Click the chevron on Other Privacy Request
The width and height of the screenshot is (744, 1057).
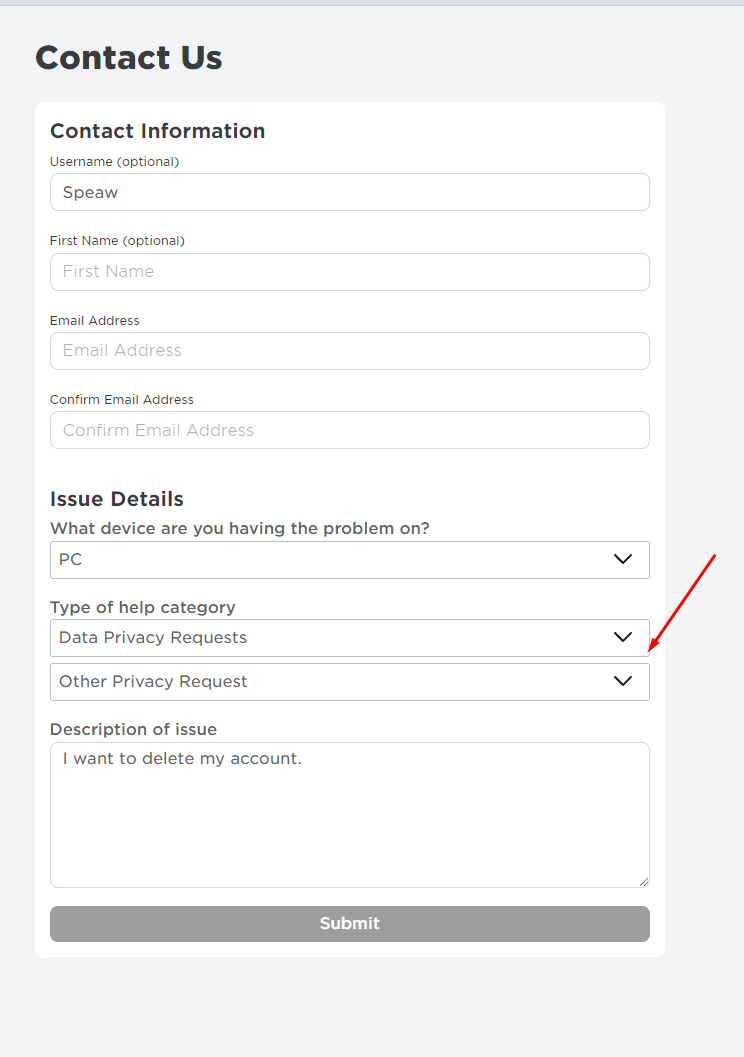point(623,681)
